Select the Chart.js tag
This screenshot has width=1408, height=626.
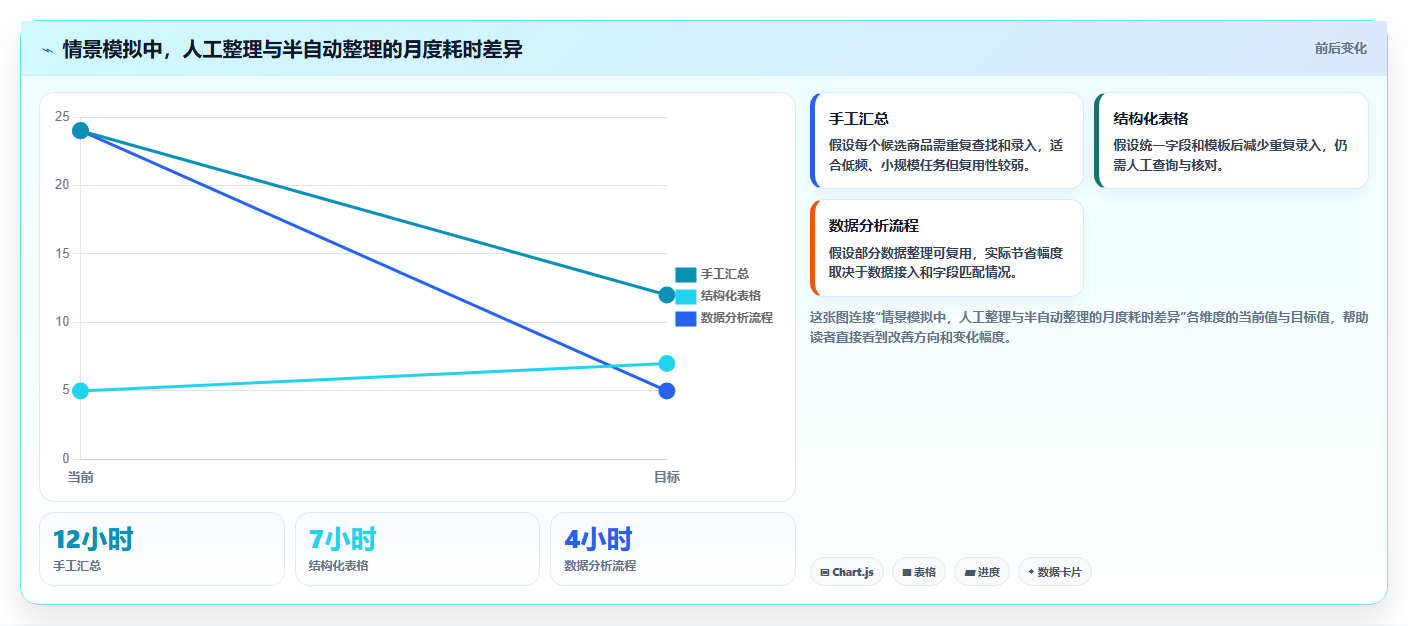[847, 572]
